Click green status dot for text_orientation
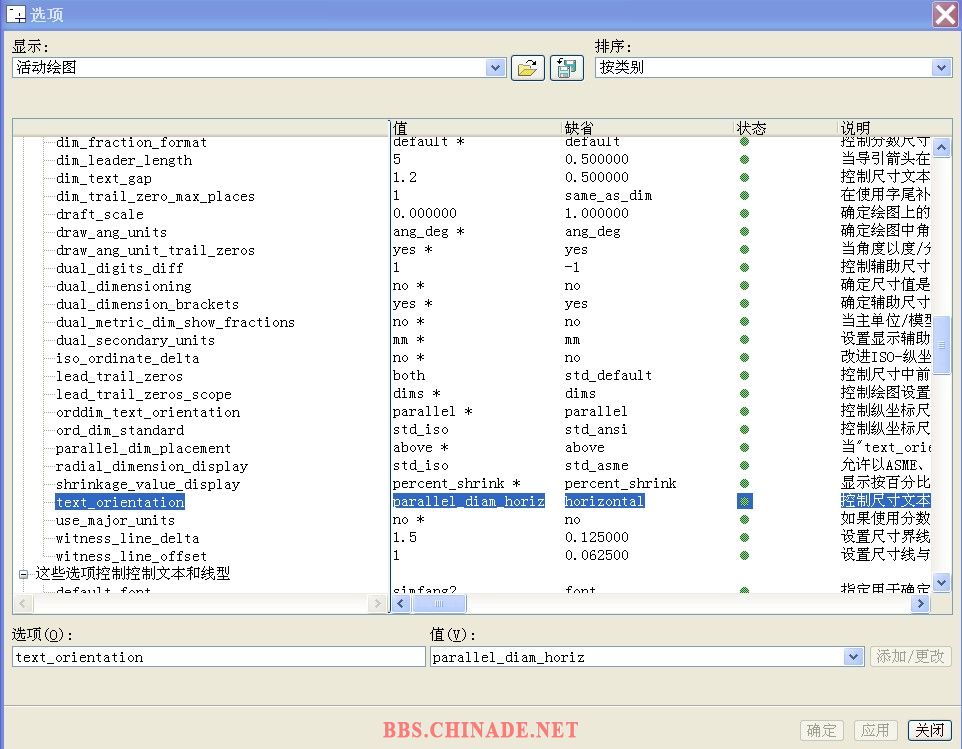 [744, 502]
